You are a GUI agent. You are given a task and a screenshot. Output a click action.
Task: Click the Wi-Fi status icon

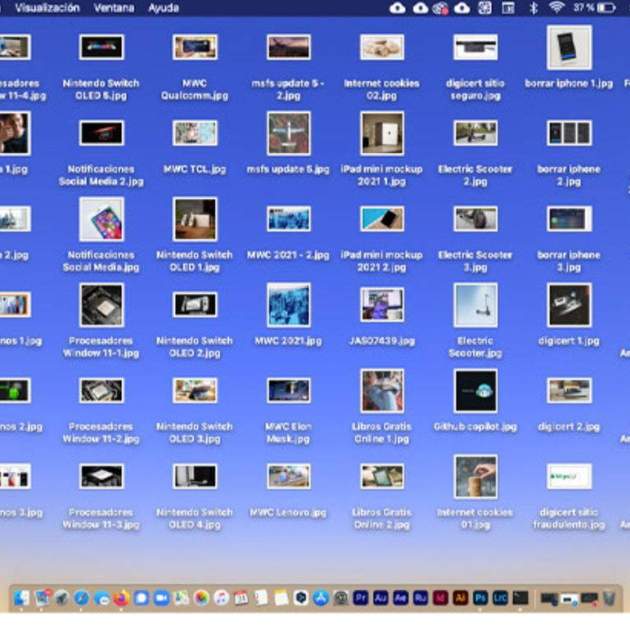556,8
